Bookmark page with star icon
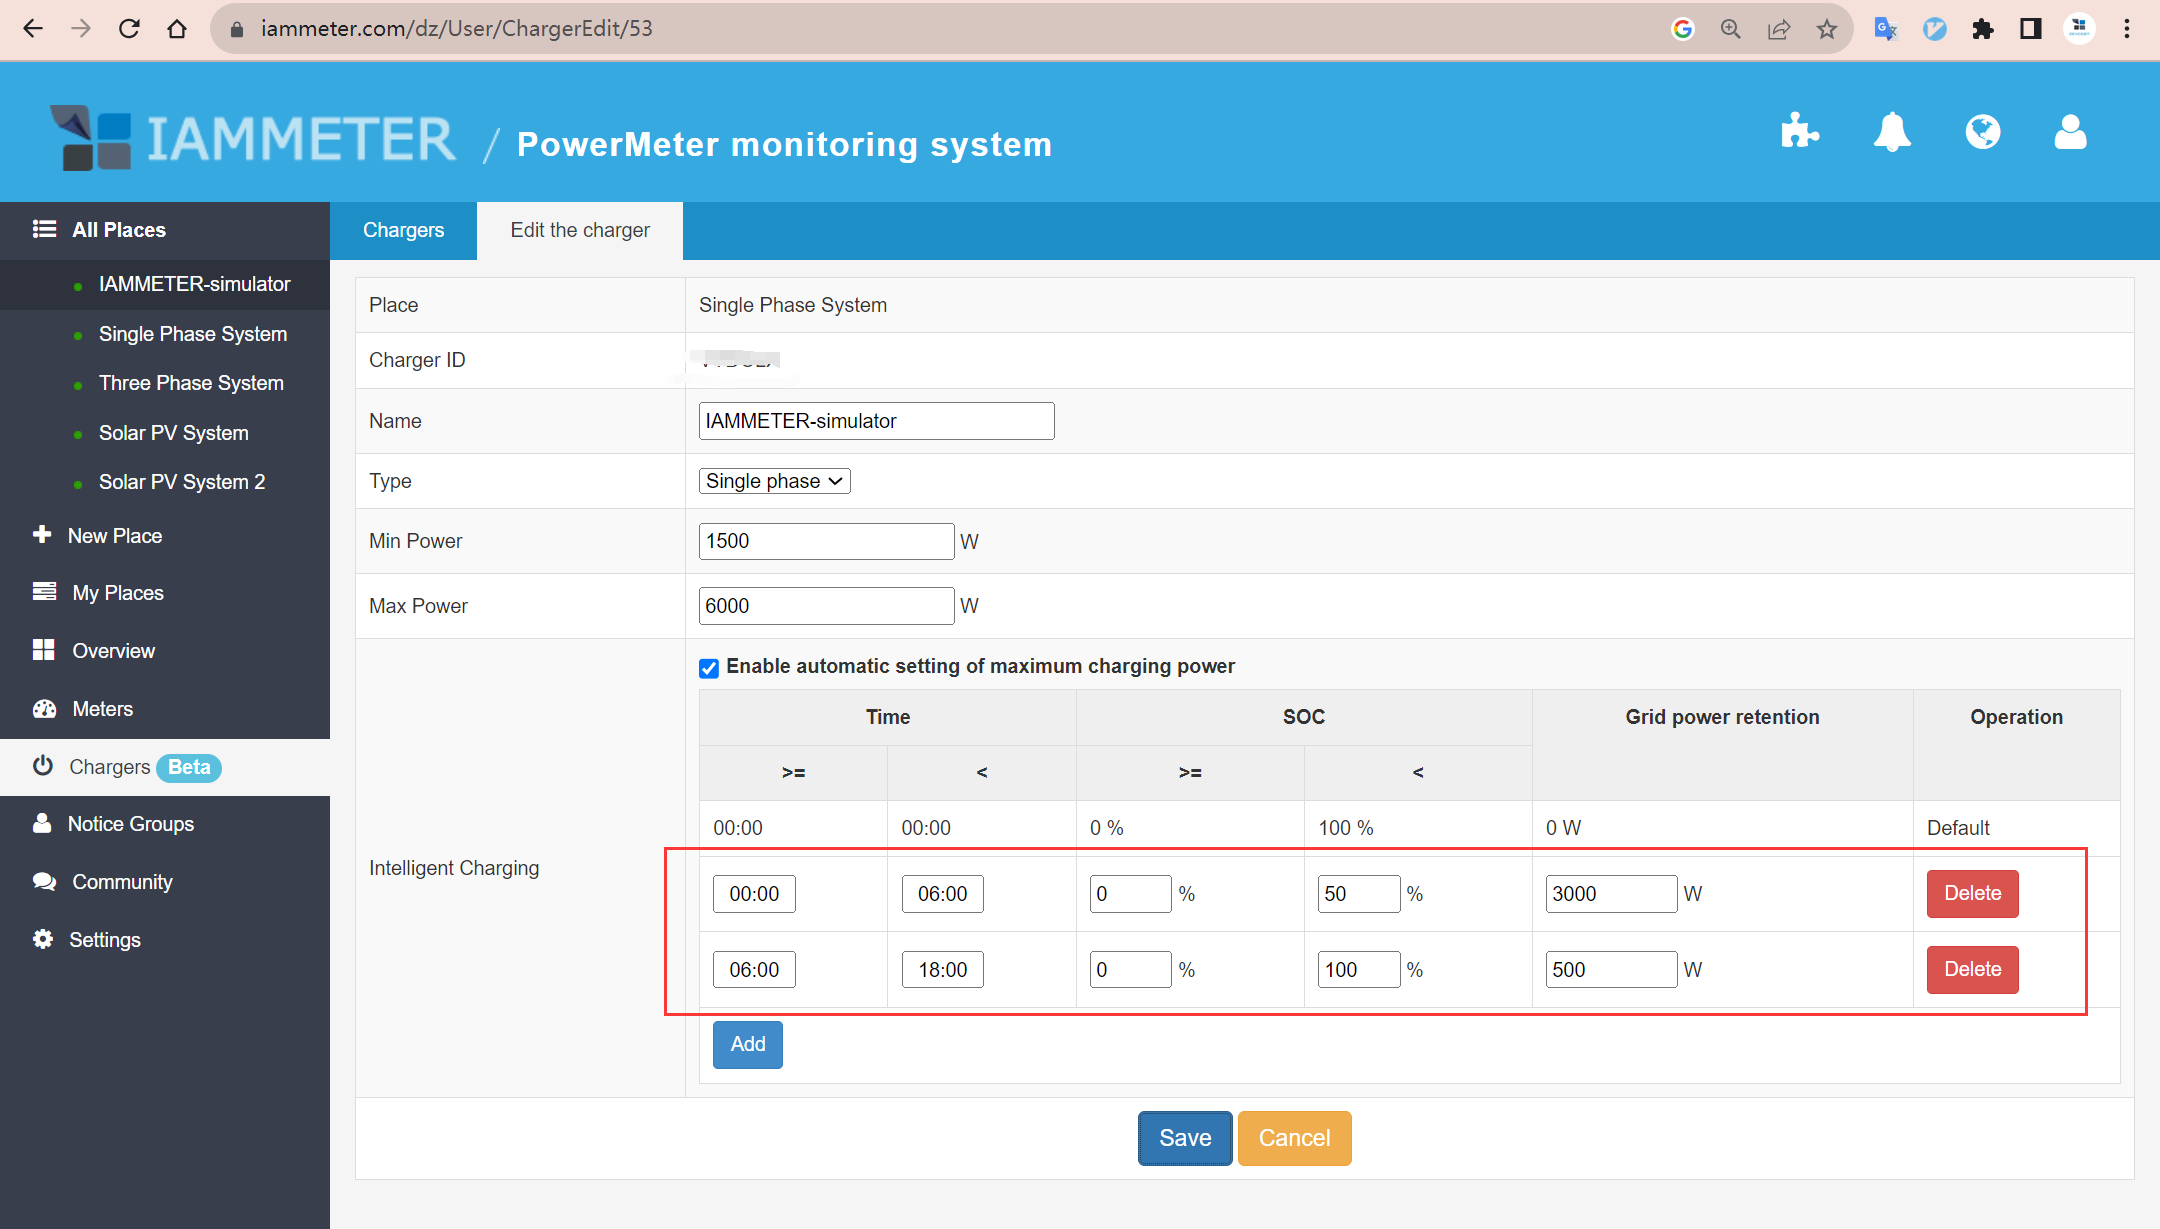Screen dimensions: 2160x1229 pos(1827,29)
